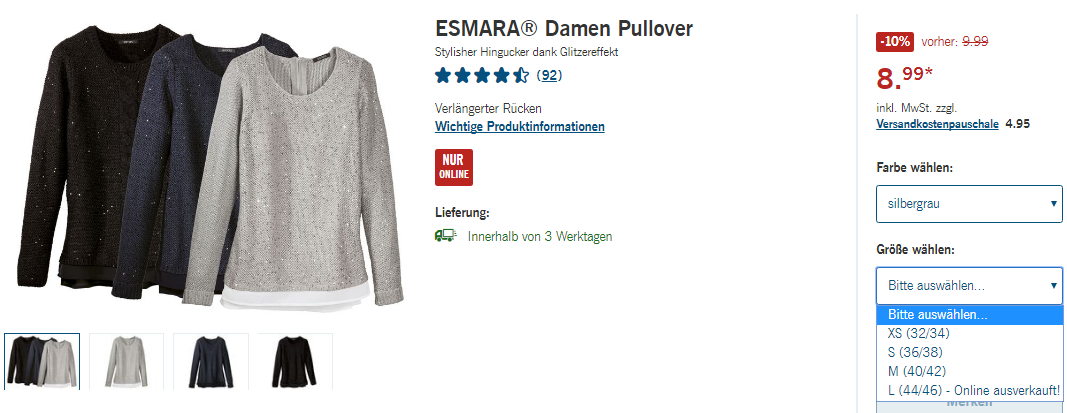
Task: Click the star rating icons
Action: click(x=482, y=75)
